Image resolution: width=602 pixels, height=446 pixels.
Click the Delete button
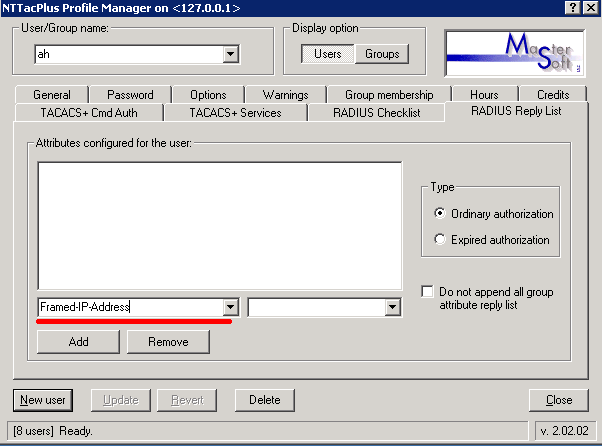pyautogui.click(x=265, y=400)
